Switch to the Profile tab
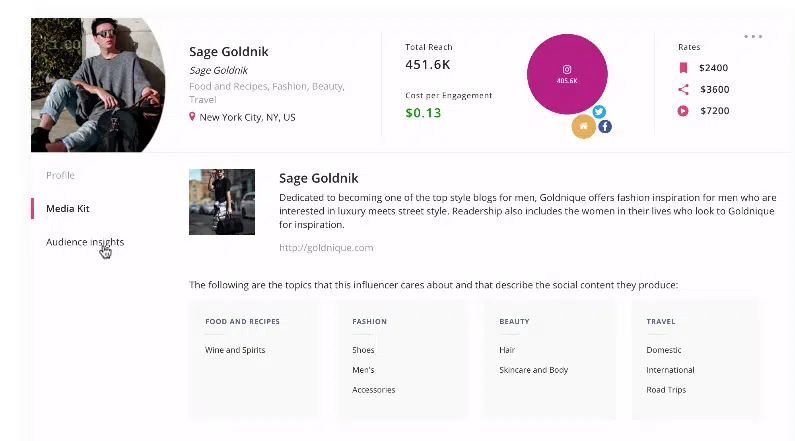The width and height of the screenshot is (795, 441). click(60, 175)
